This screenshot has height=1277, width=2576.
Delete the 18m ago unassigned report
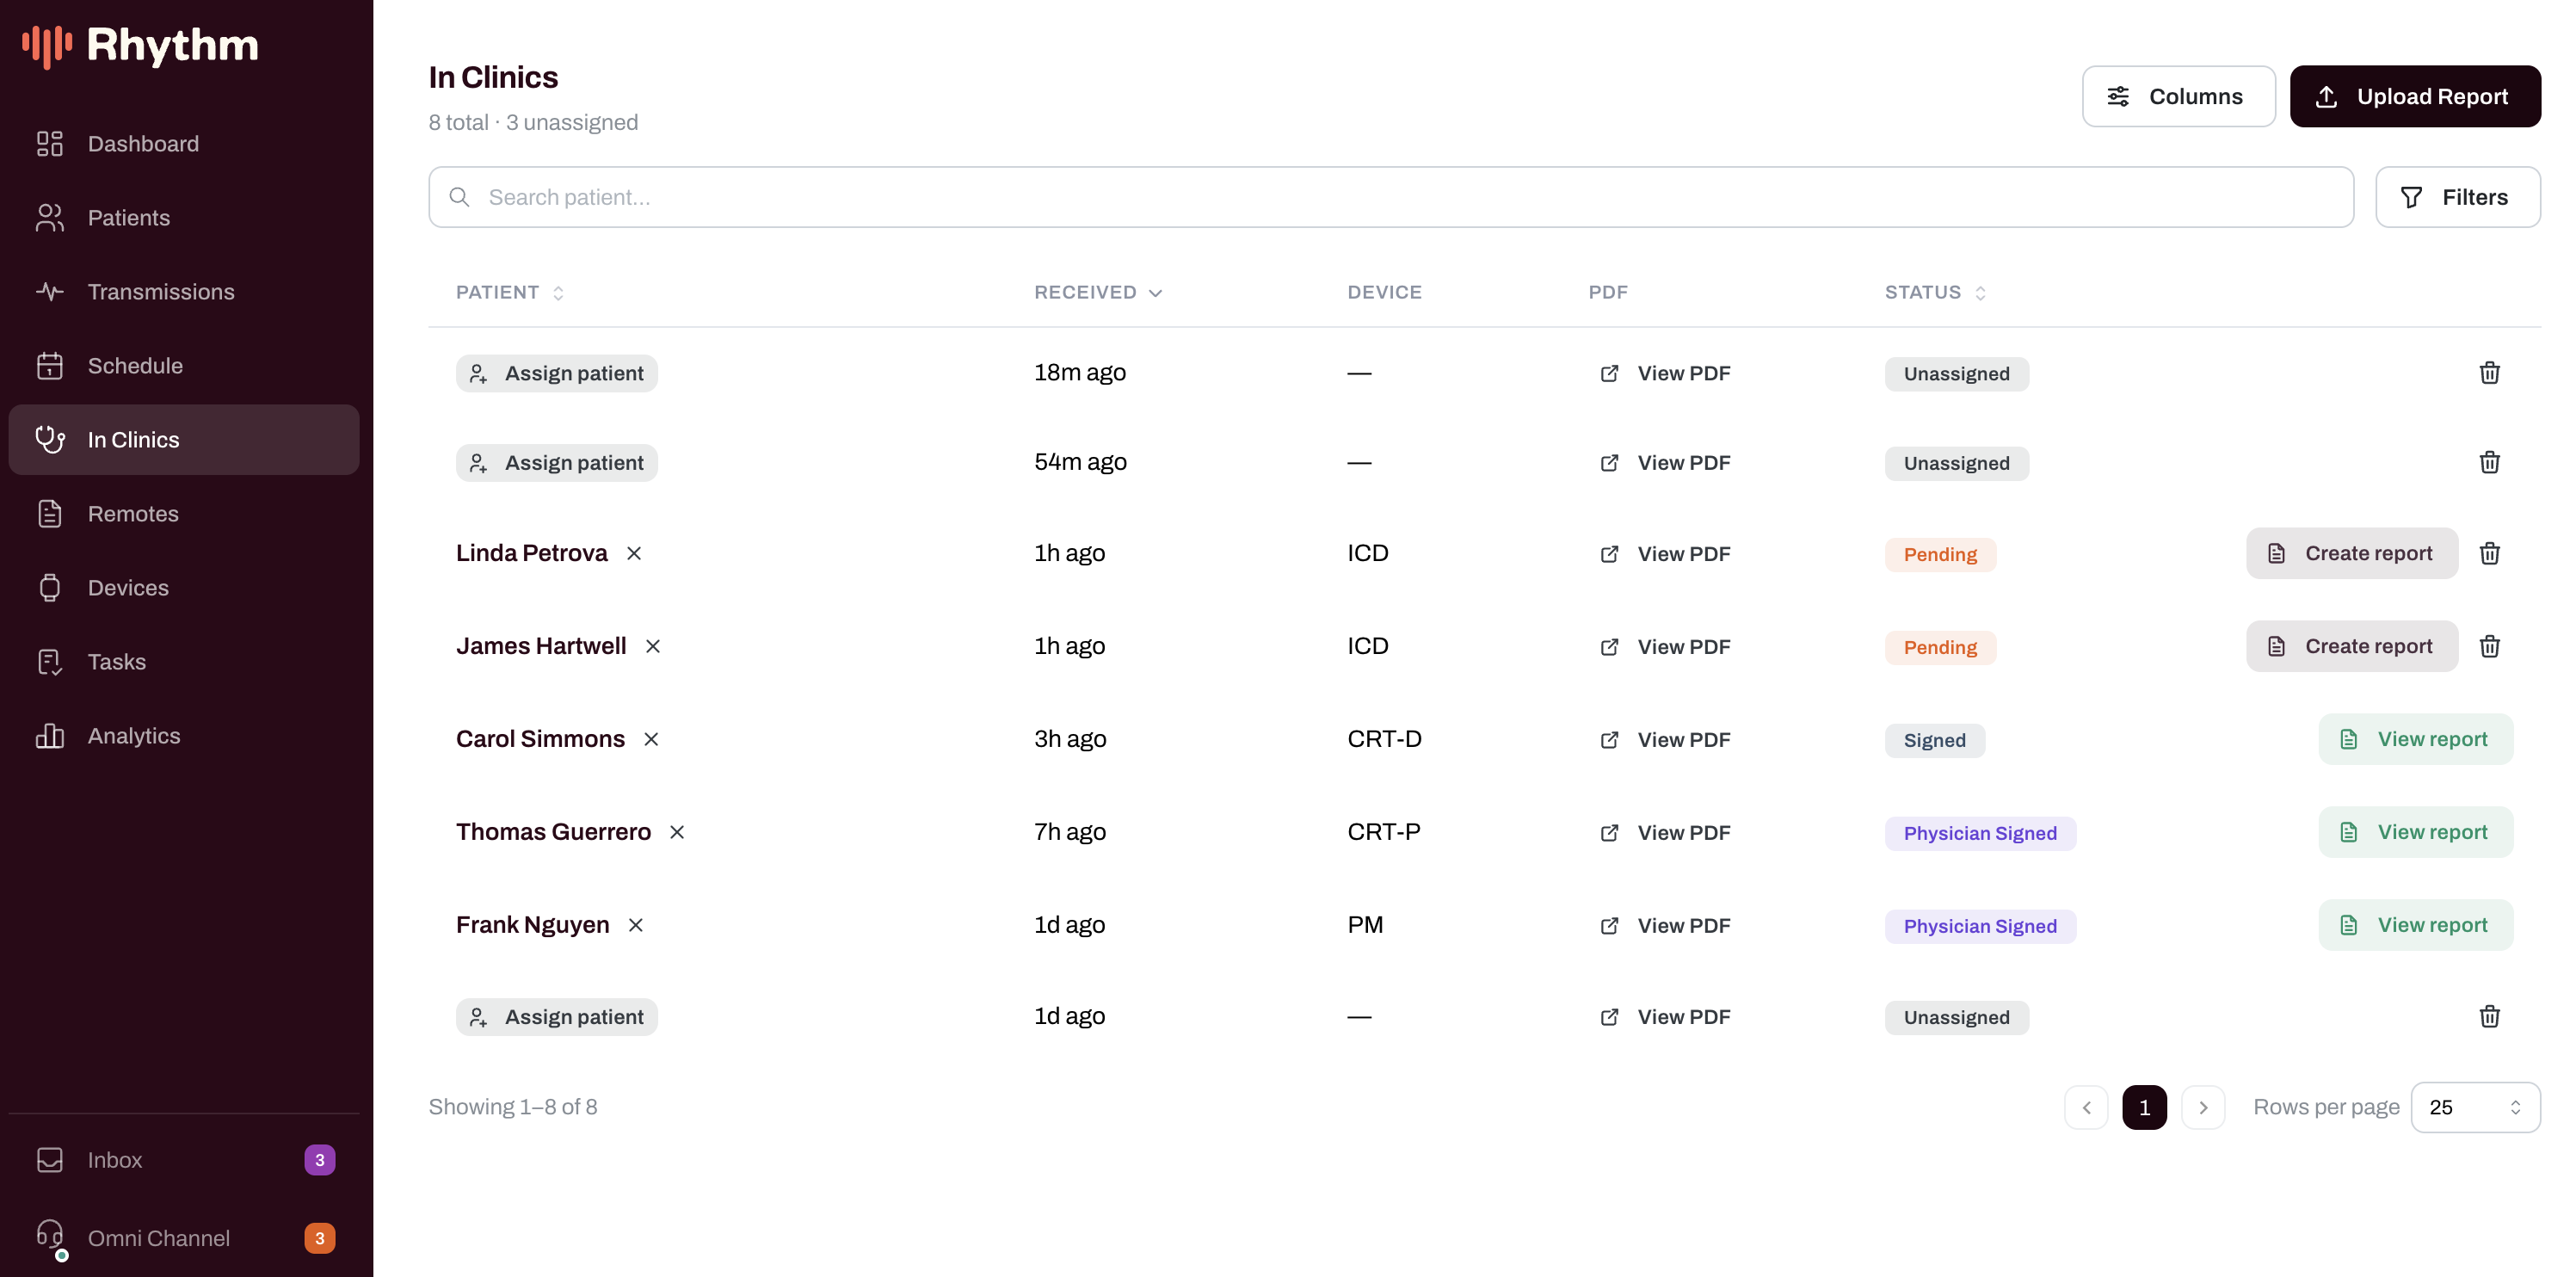point(2489,373)
